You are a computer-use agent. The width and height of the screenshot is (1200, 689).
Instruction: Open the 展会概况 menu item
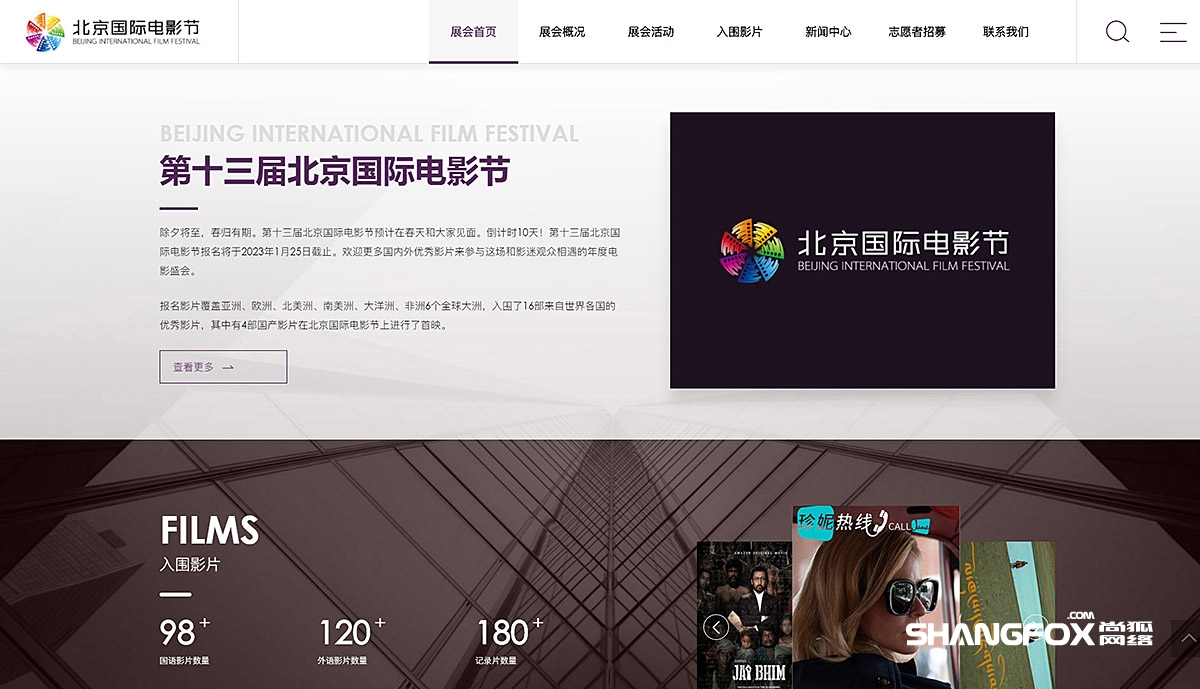click(562, 32)
